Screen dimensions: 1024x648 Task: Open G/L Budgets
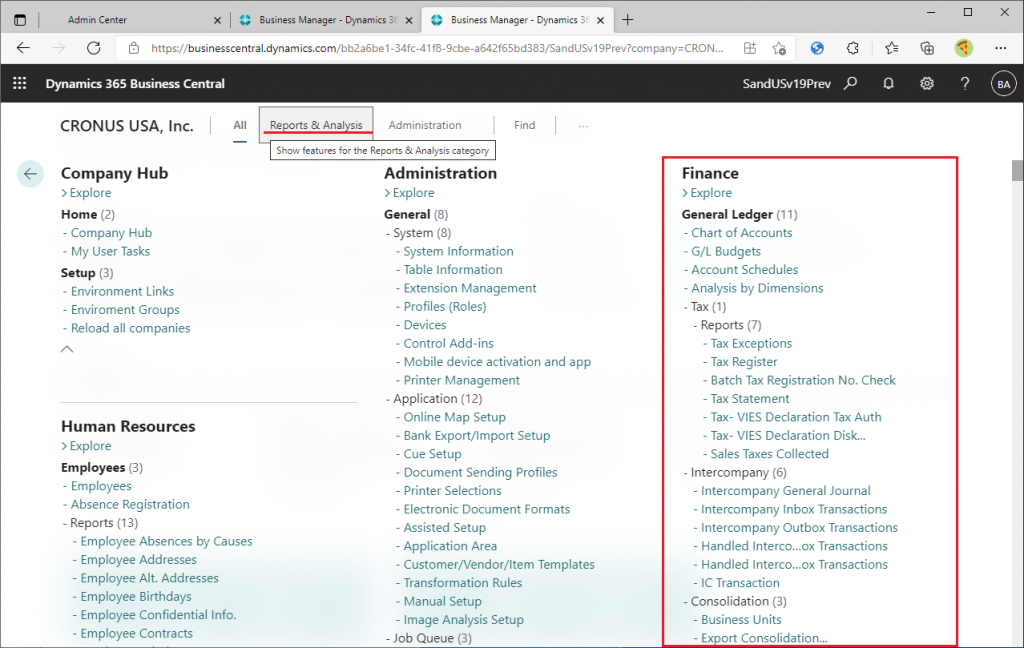(x=726, y=251)
